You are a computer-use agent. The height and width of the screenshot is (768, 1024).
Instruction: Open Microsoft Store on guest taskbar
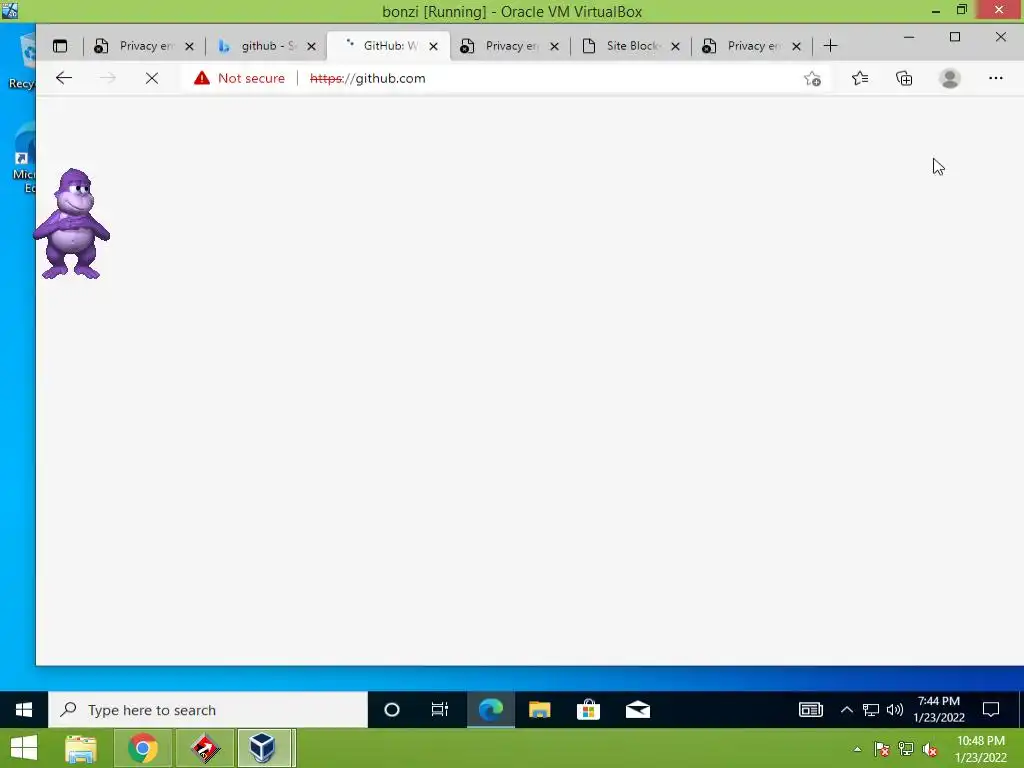coord(588,710)
